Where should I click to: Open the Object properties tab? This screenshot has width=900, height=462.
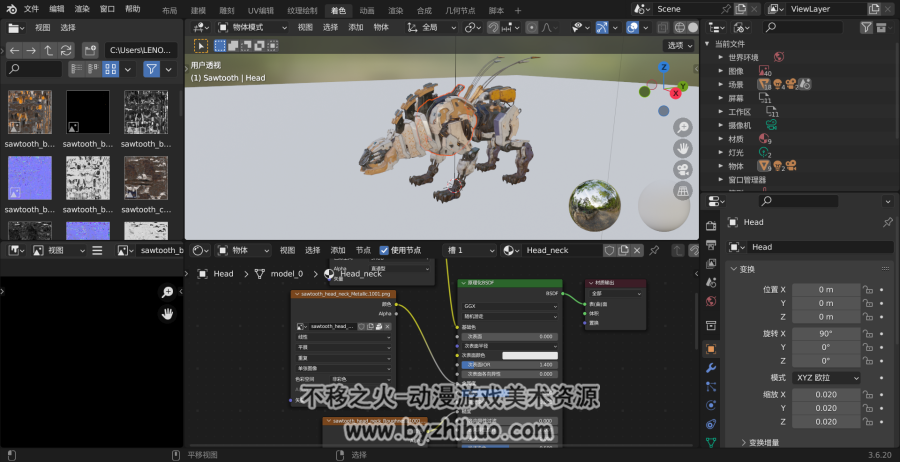711,349
